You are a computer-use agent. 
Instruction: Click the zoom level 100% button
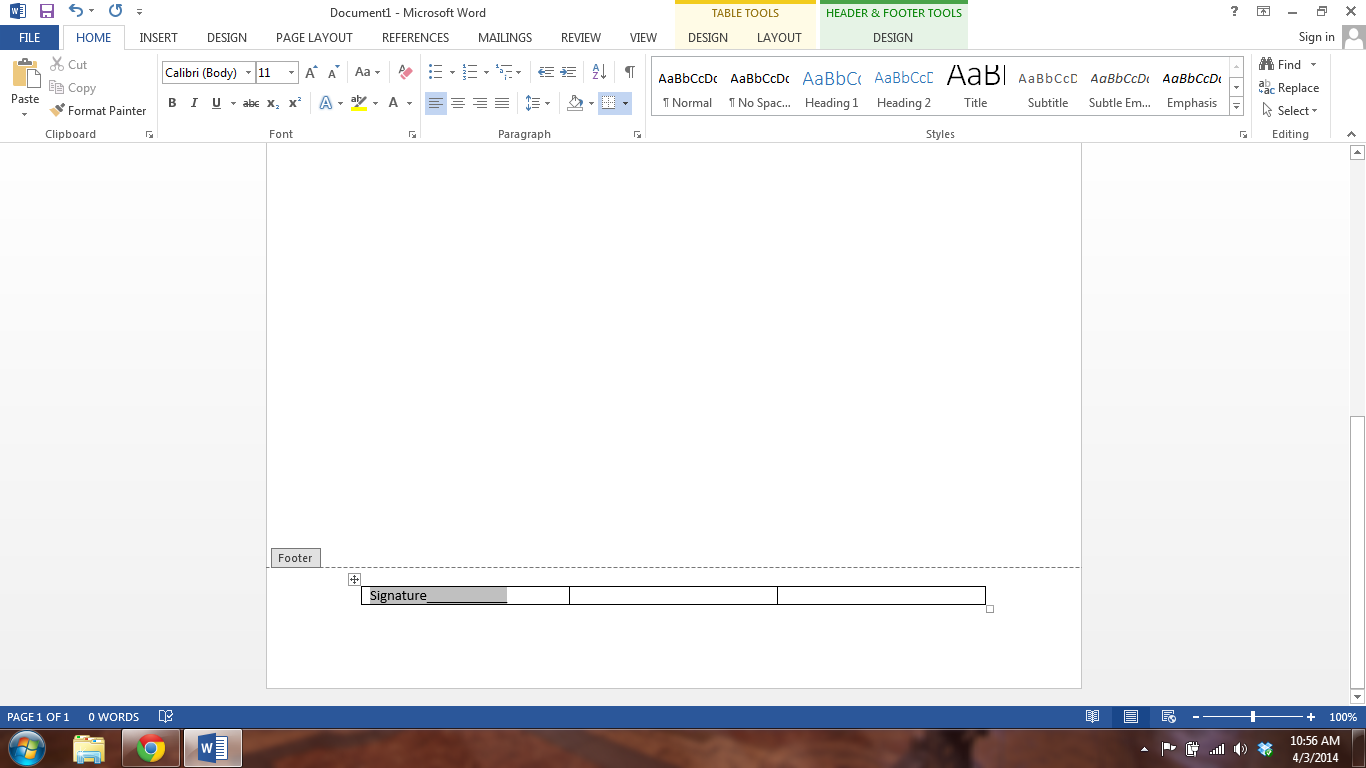point(1342,717)
